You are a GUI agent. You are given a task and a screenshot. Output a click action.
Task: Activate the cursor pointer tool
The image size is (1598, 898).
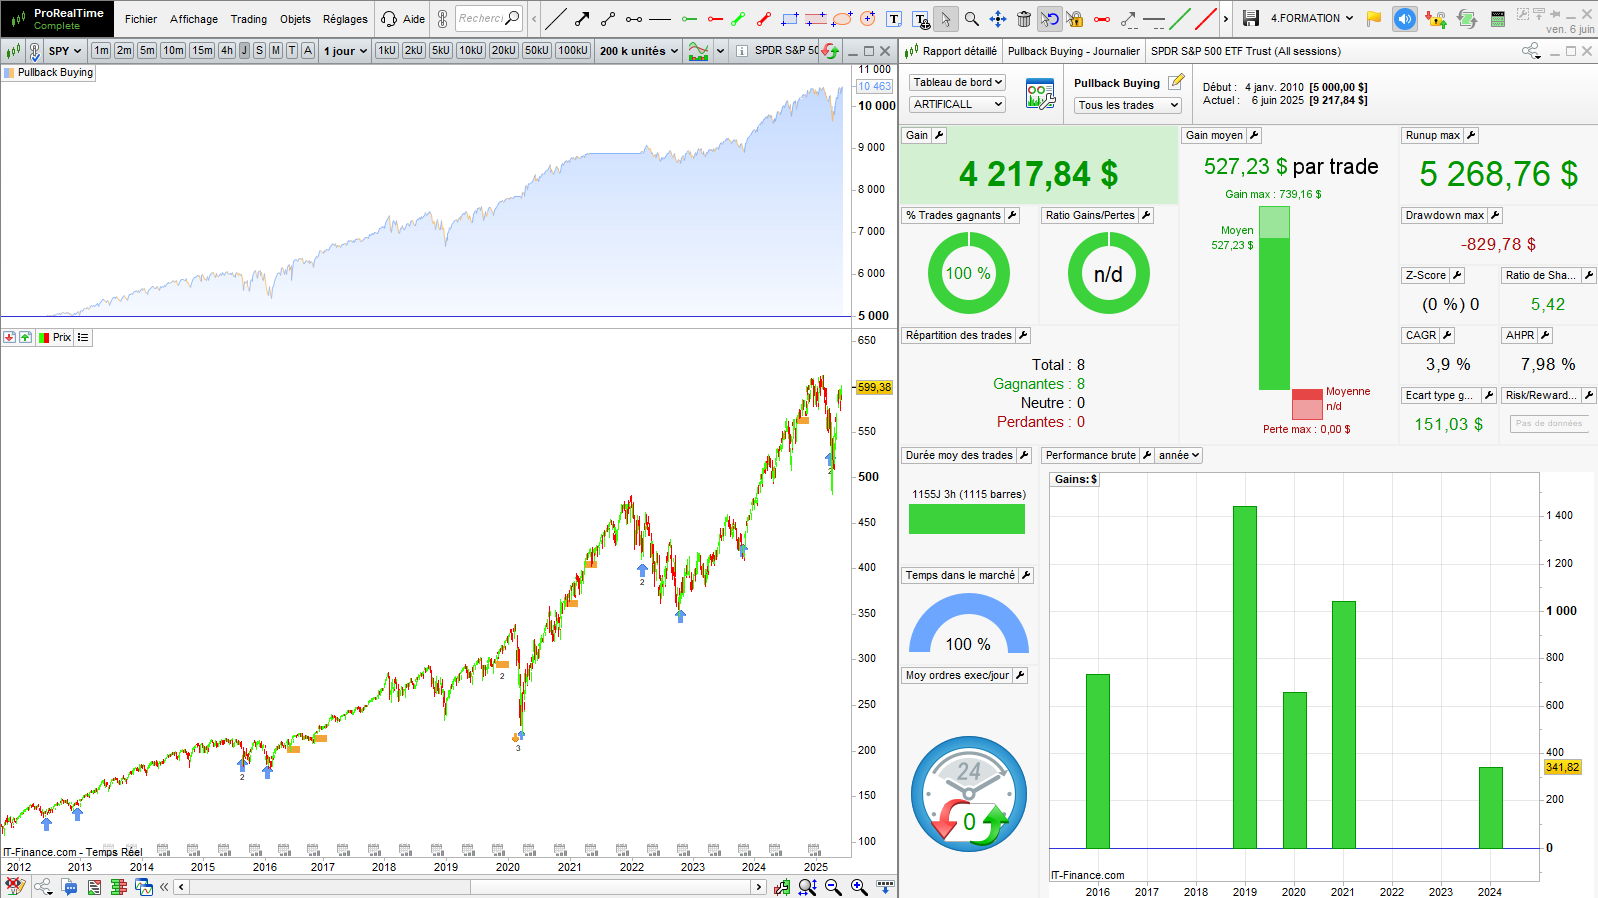click(x=946, y=18)
